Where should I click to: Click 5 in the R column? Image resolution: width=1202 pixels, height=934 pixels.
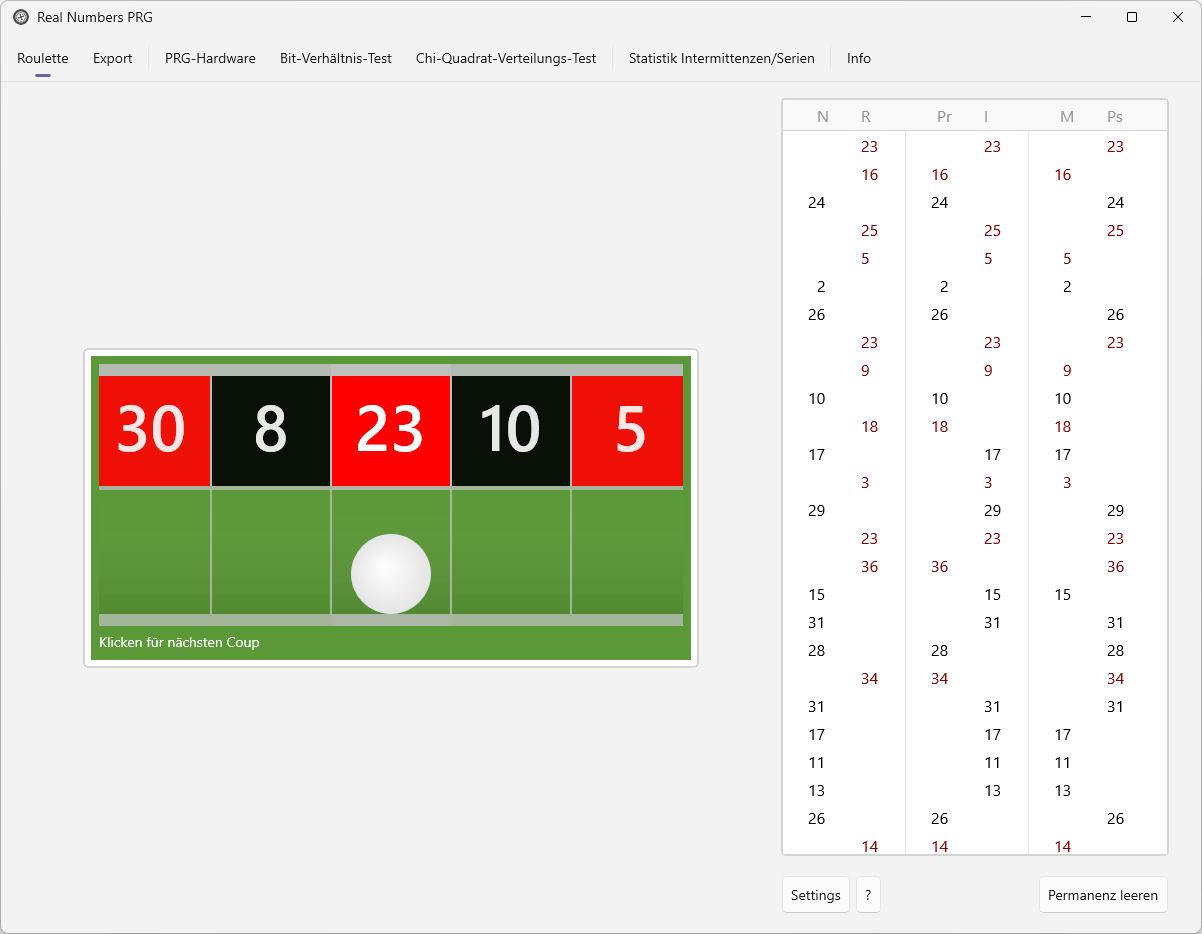tap(865, 258)
